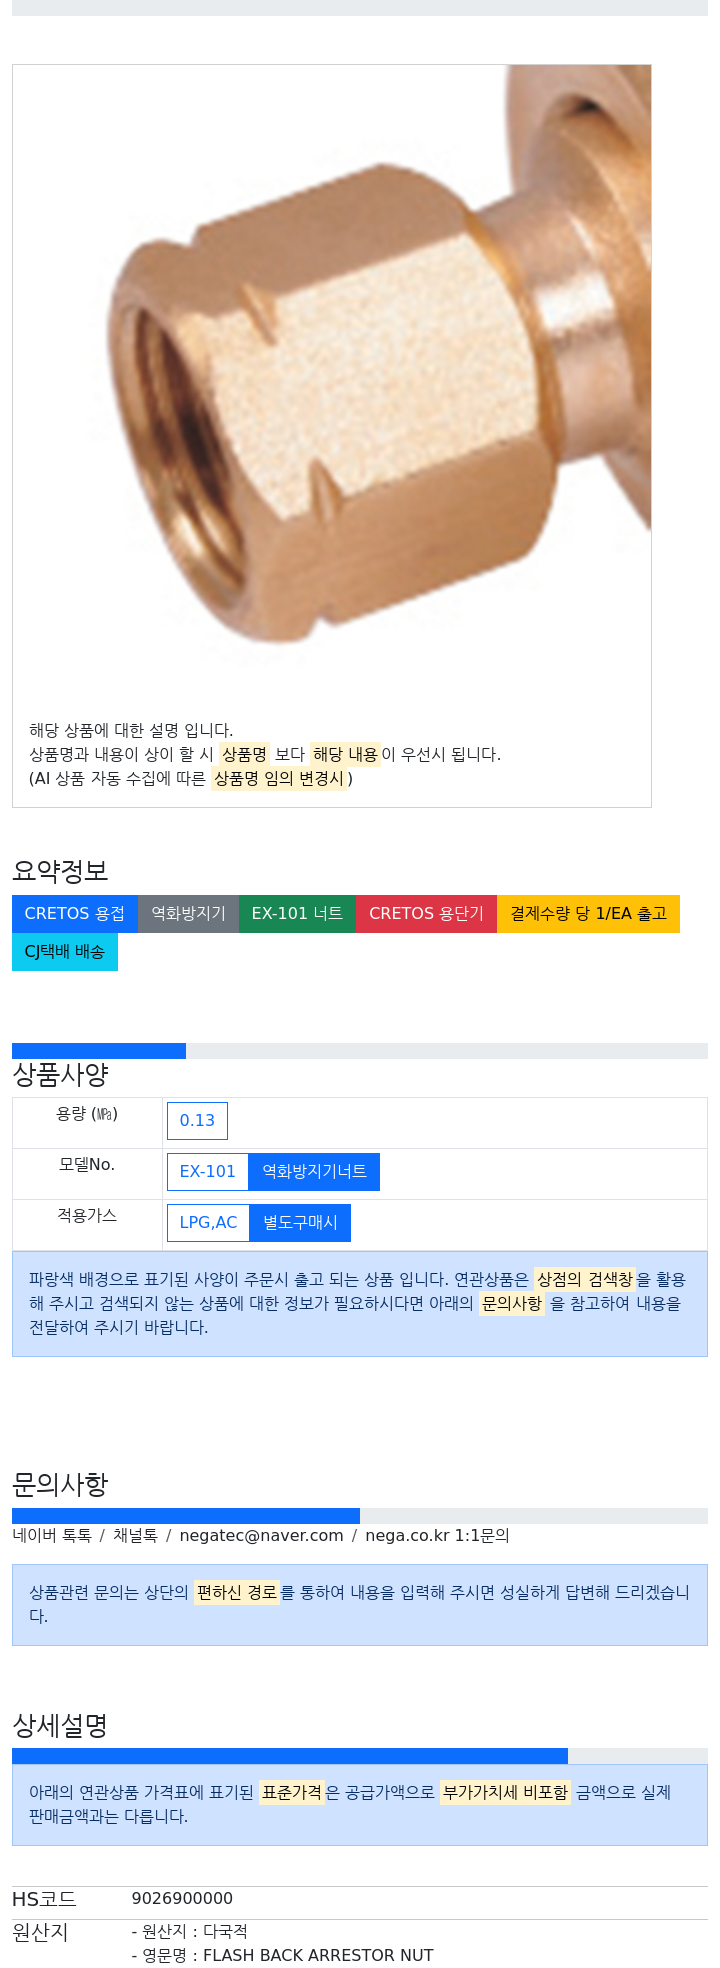
Task: Click the 상세설명 progress bar
Action: pyautogui.click(x=360, y=1756)
